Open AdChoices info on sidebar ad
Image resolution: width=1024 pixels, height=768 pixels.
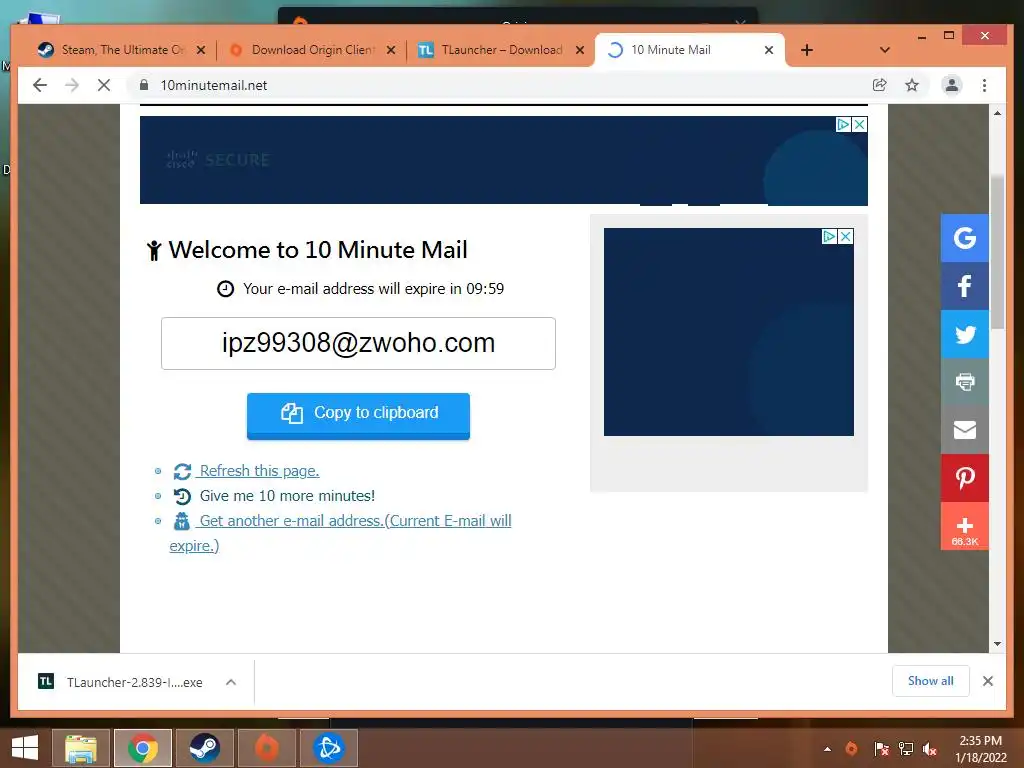829,236
